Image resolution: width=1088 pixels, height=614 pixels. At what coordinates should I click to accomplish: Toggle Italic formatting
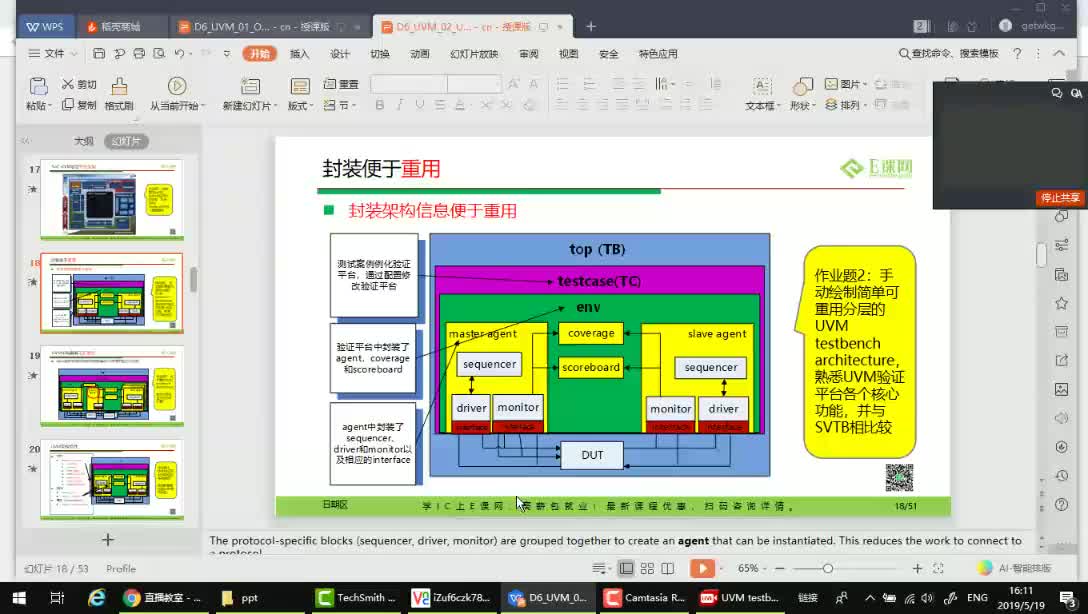tap(400, 105)
